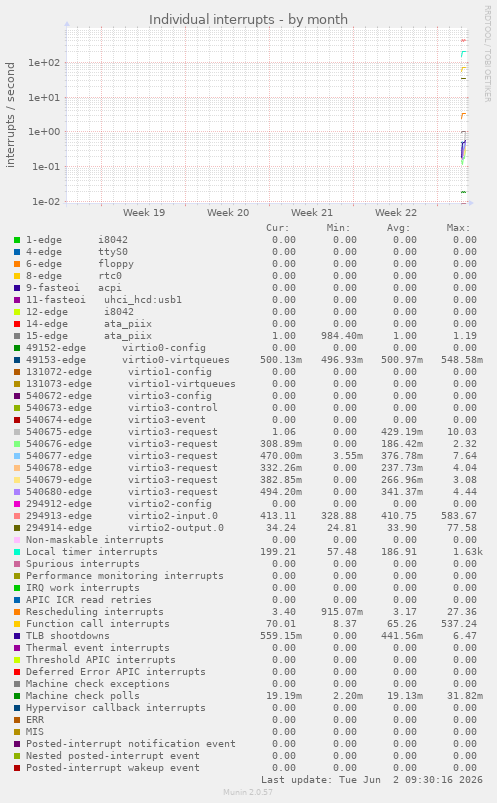Click the 'Week 22' x-axis label

[x=396, y=213]
